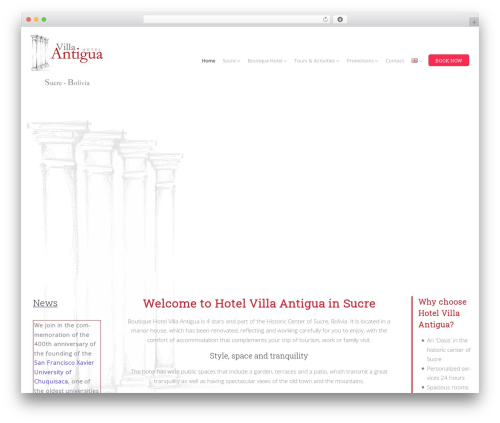Click the Sucre - Bolivia tagline
Screen dimensions: 500x423
[67, 82]
